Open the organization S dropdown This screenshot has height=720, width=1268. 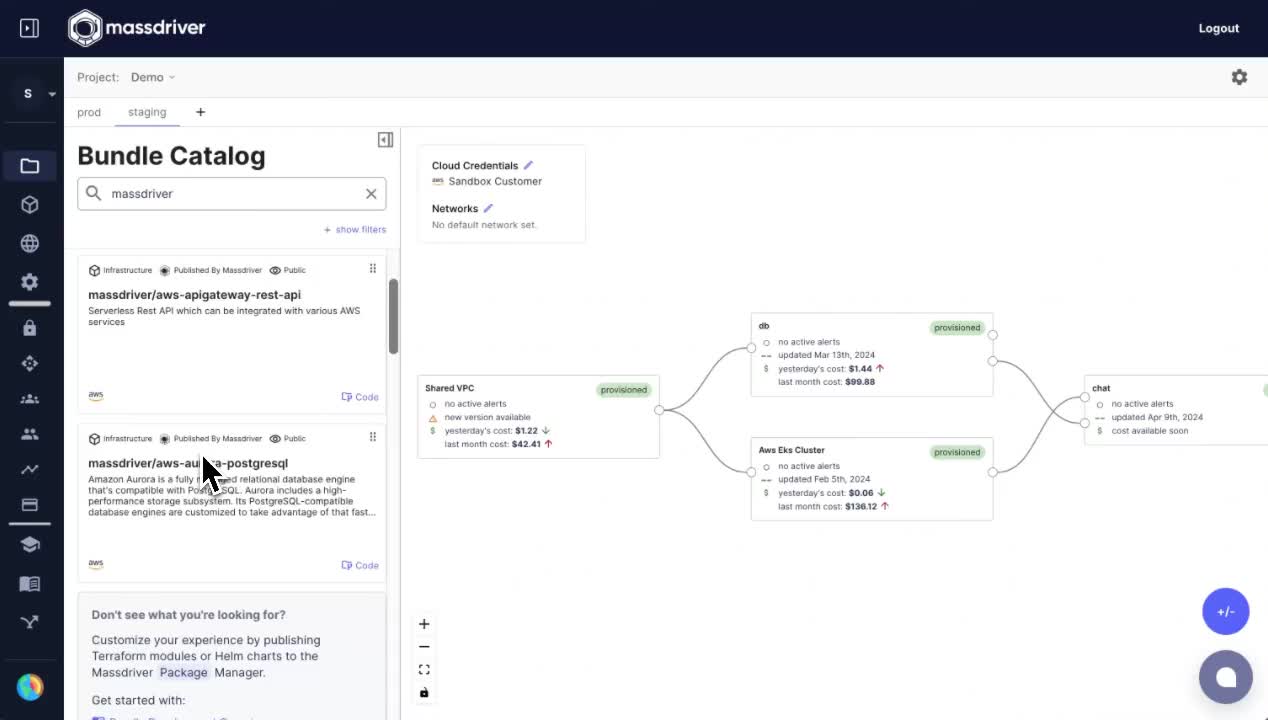38,93
